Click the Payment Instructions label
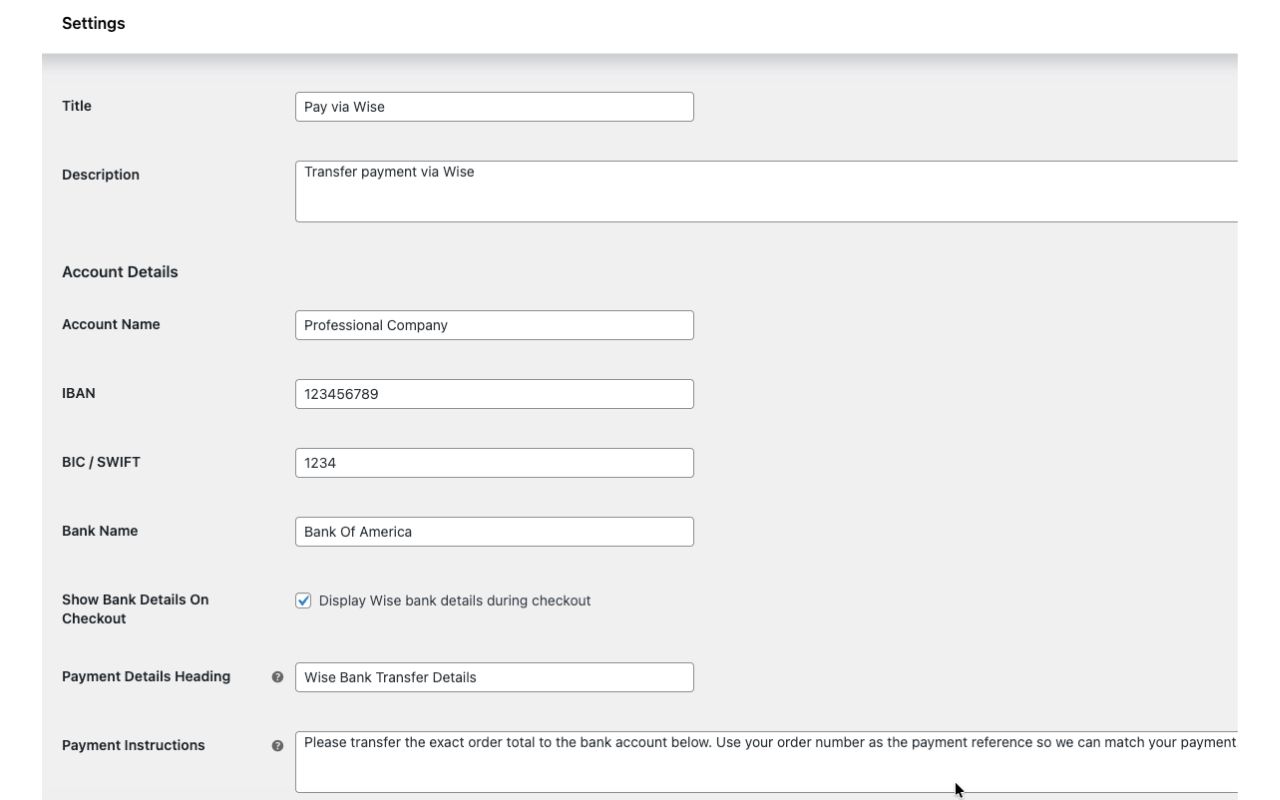The height and width of the screenshot is (800, 1280). click(133, 745)
